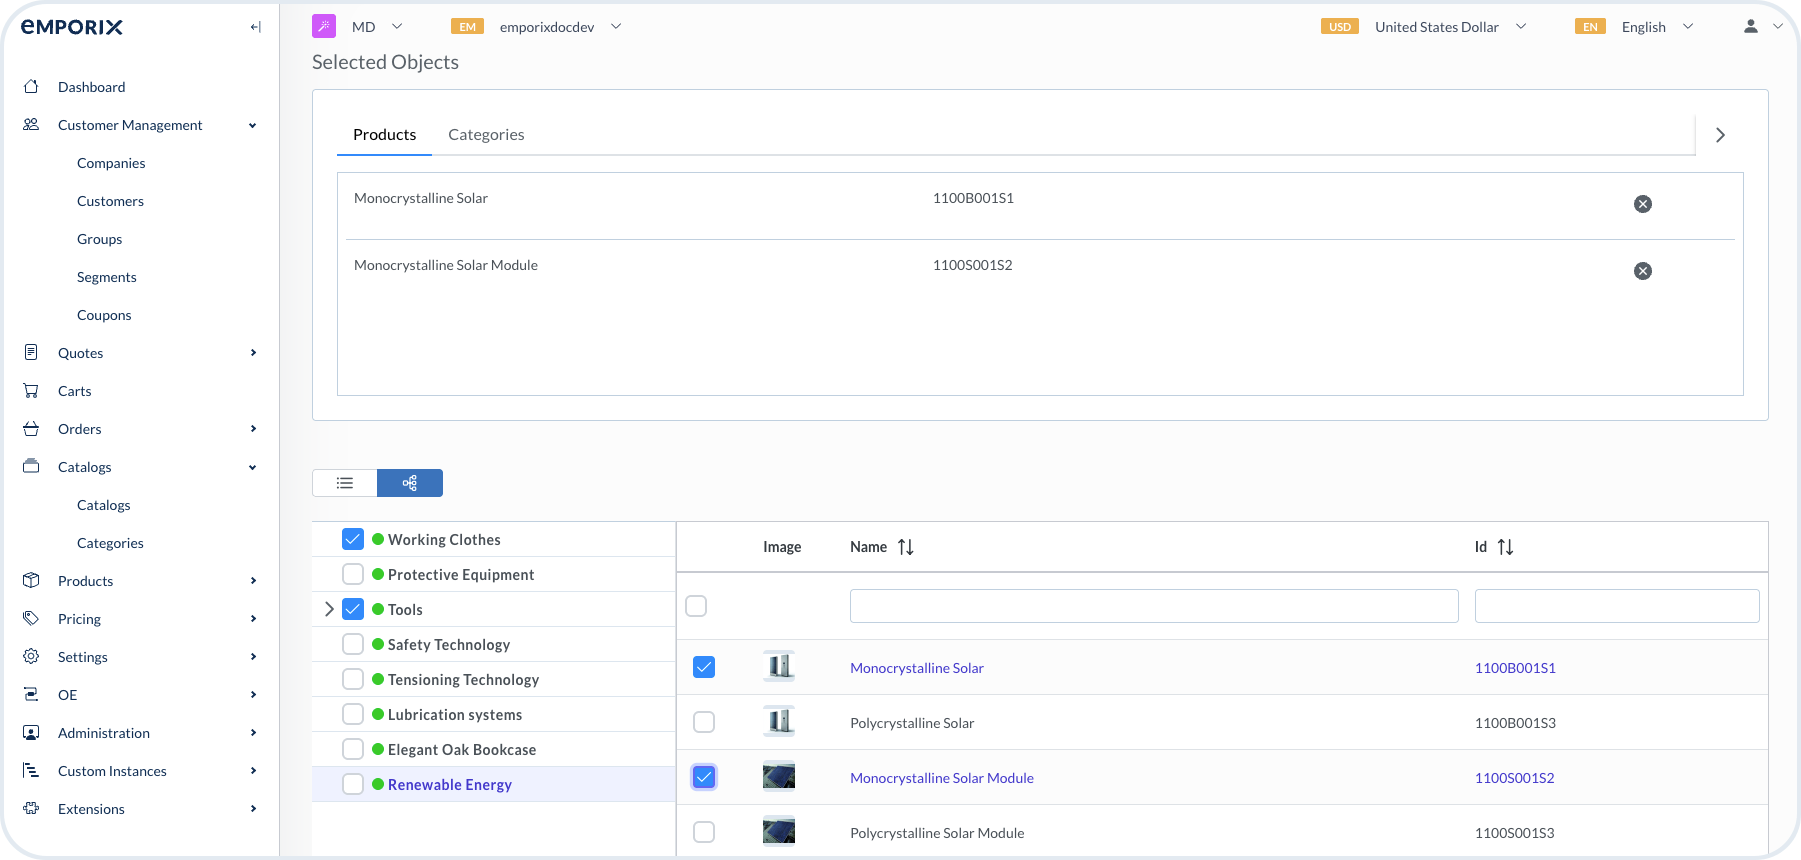The width and height of the screenshot is (1801, 860).
Task: Open the Monocrystalline Solar Module link
Action: [941, 778]
